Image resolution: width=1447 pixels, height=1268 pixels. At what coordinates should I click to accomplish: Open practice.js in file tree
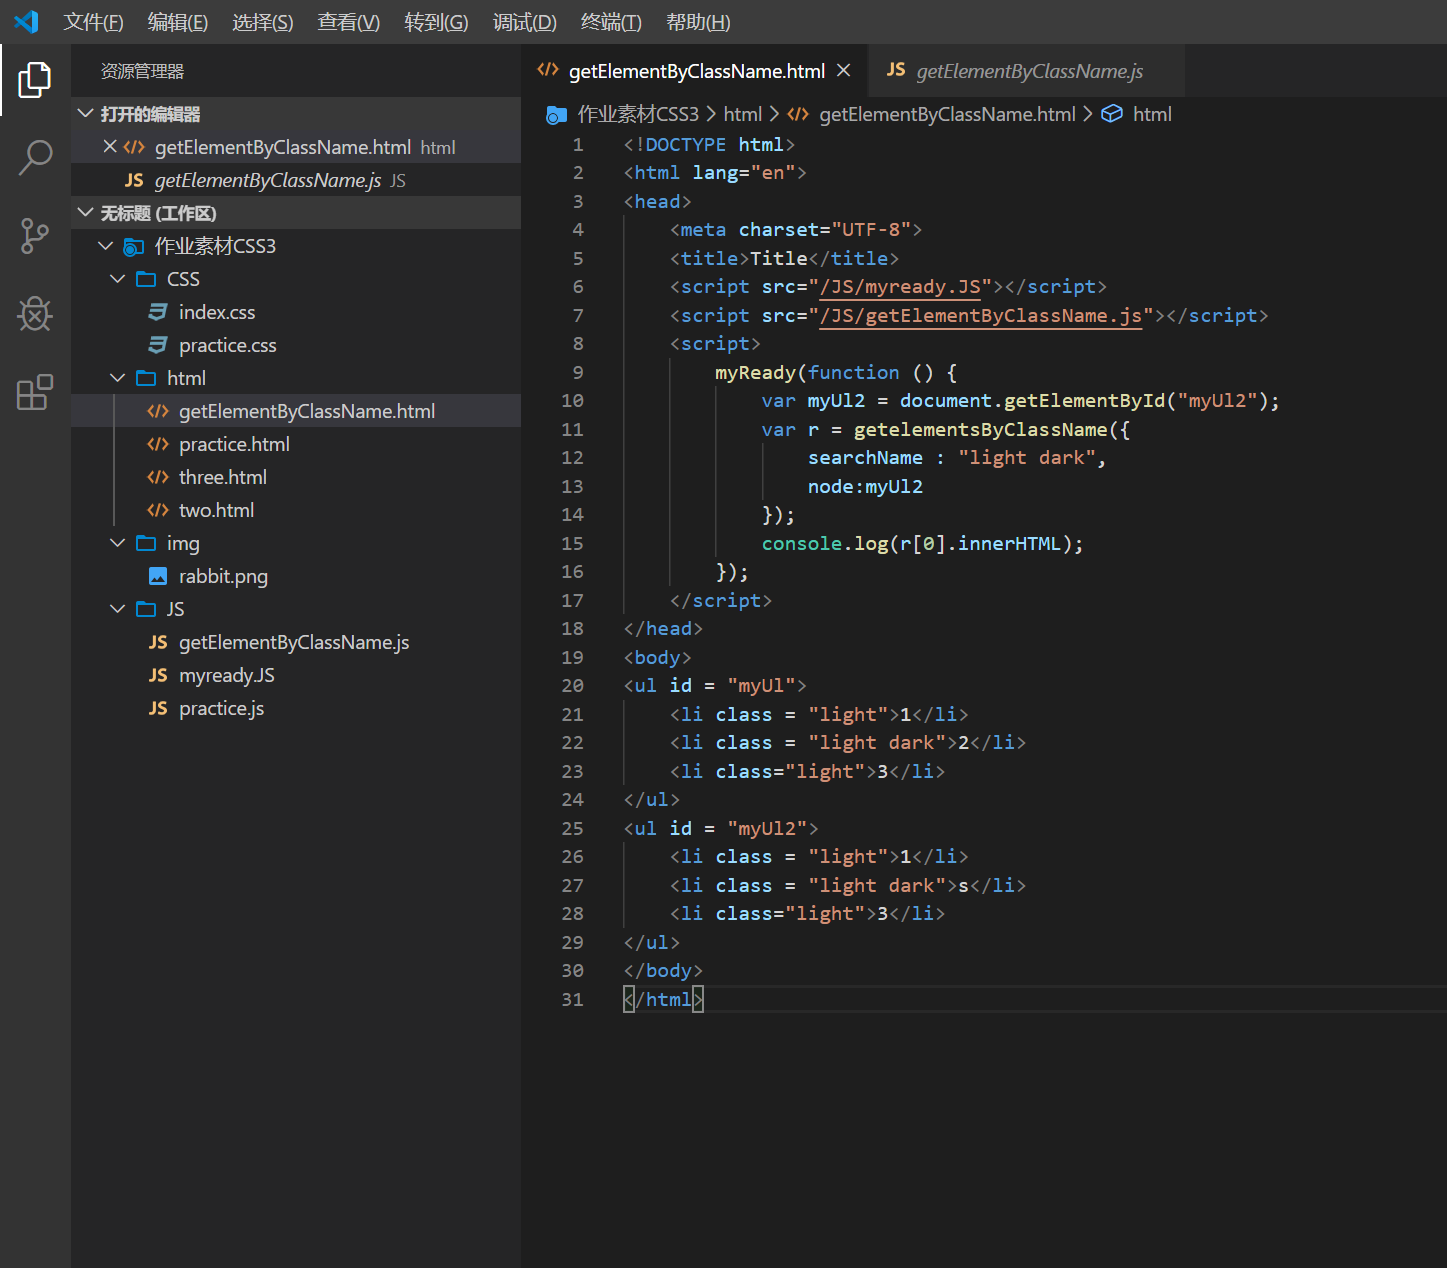296,708
